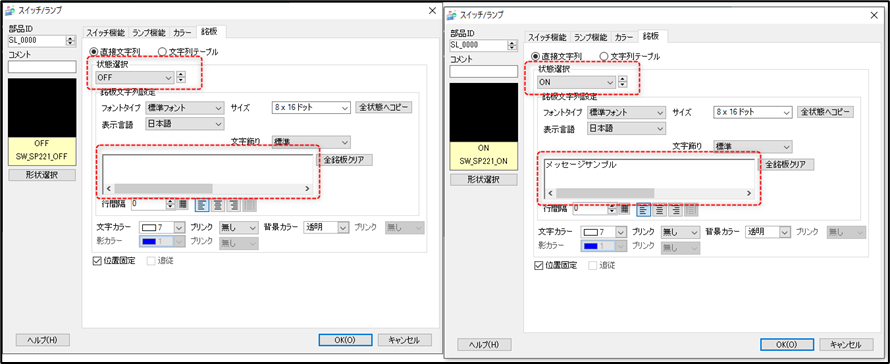Click 状態選択 stepper in OFF-state dialog

coord(180,77)
